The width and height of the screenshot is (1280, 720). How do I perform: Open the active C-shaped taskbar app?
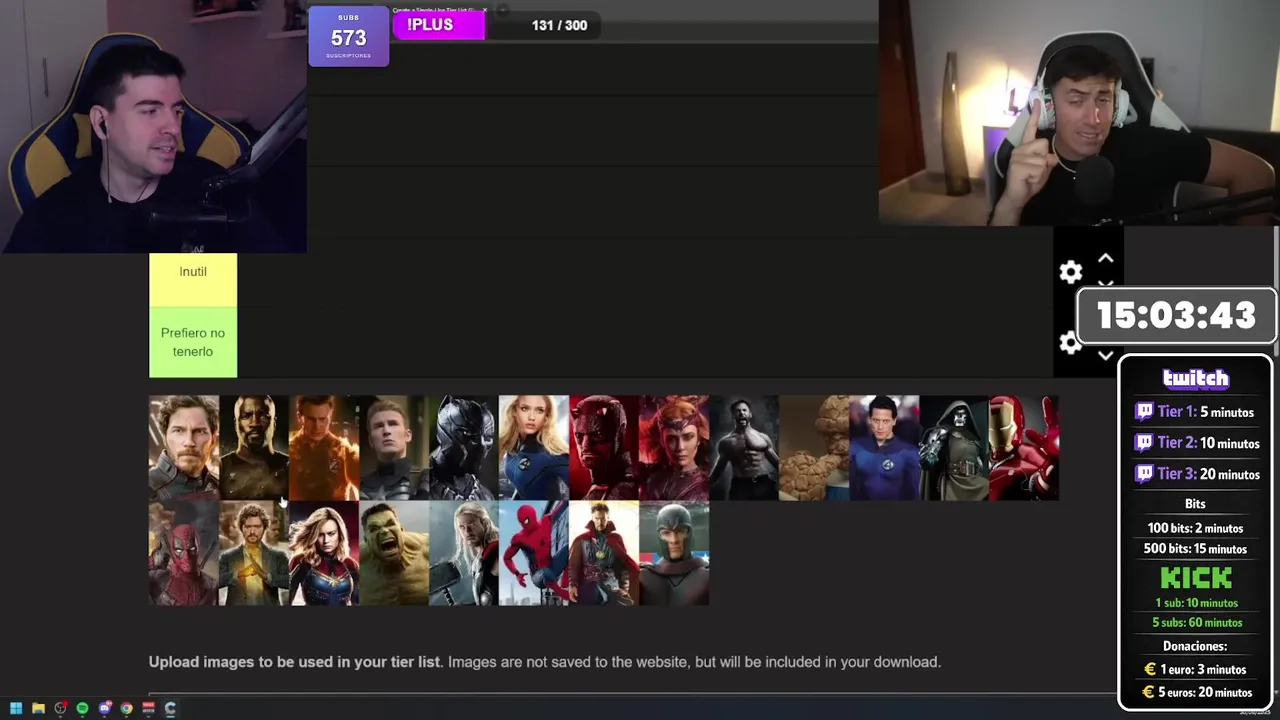[170, 709]
